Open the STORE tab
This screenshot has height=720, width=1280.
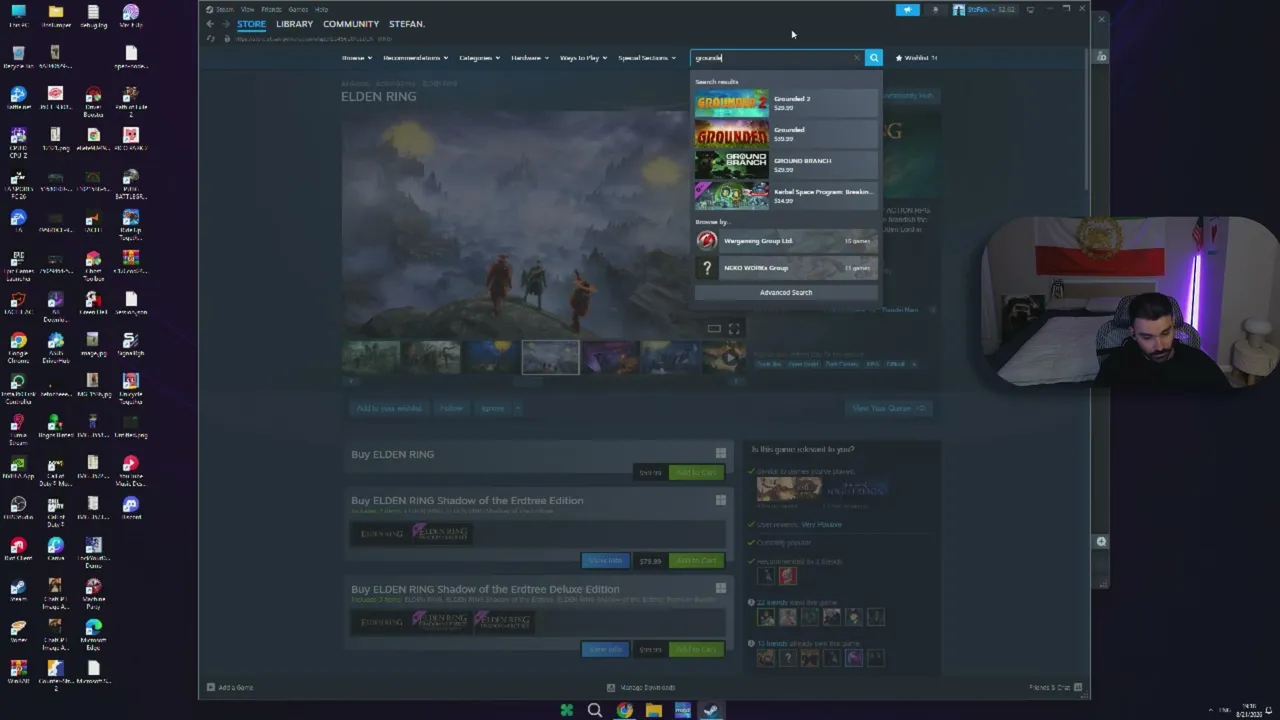click(251, 24)
